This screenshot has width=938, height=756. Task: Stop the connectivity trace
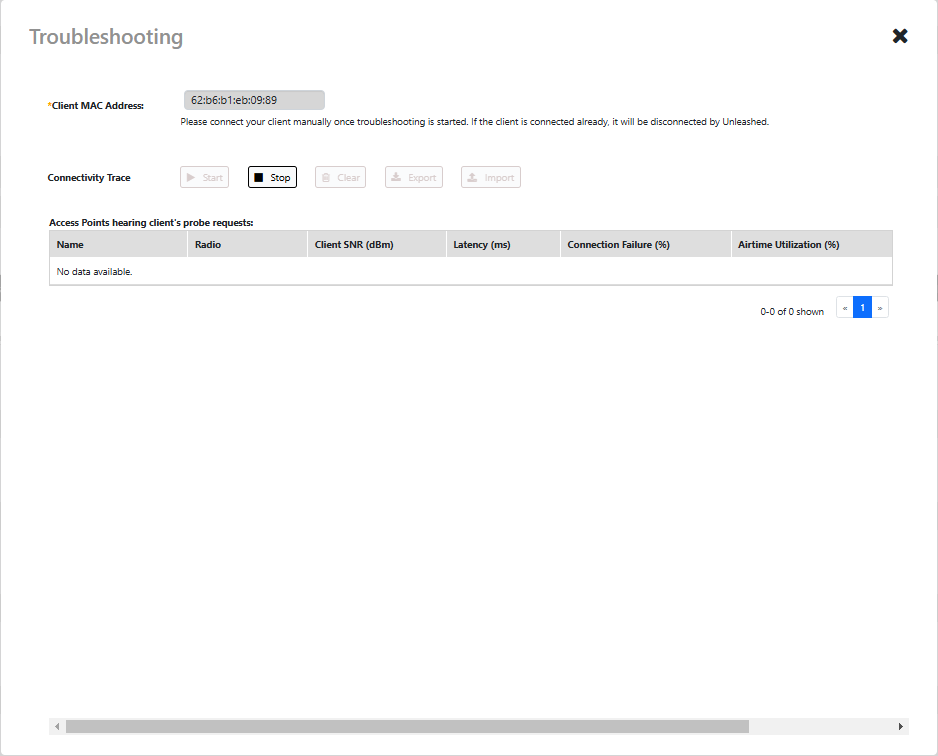tap(272, 178)
